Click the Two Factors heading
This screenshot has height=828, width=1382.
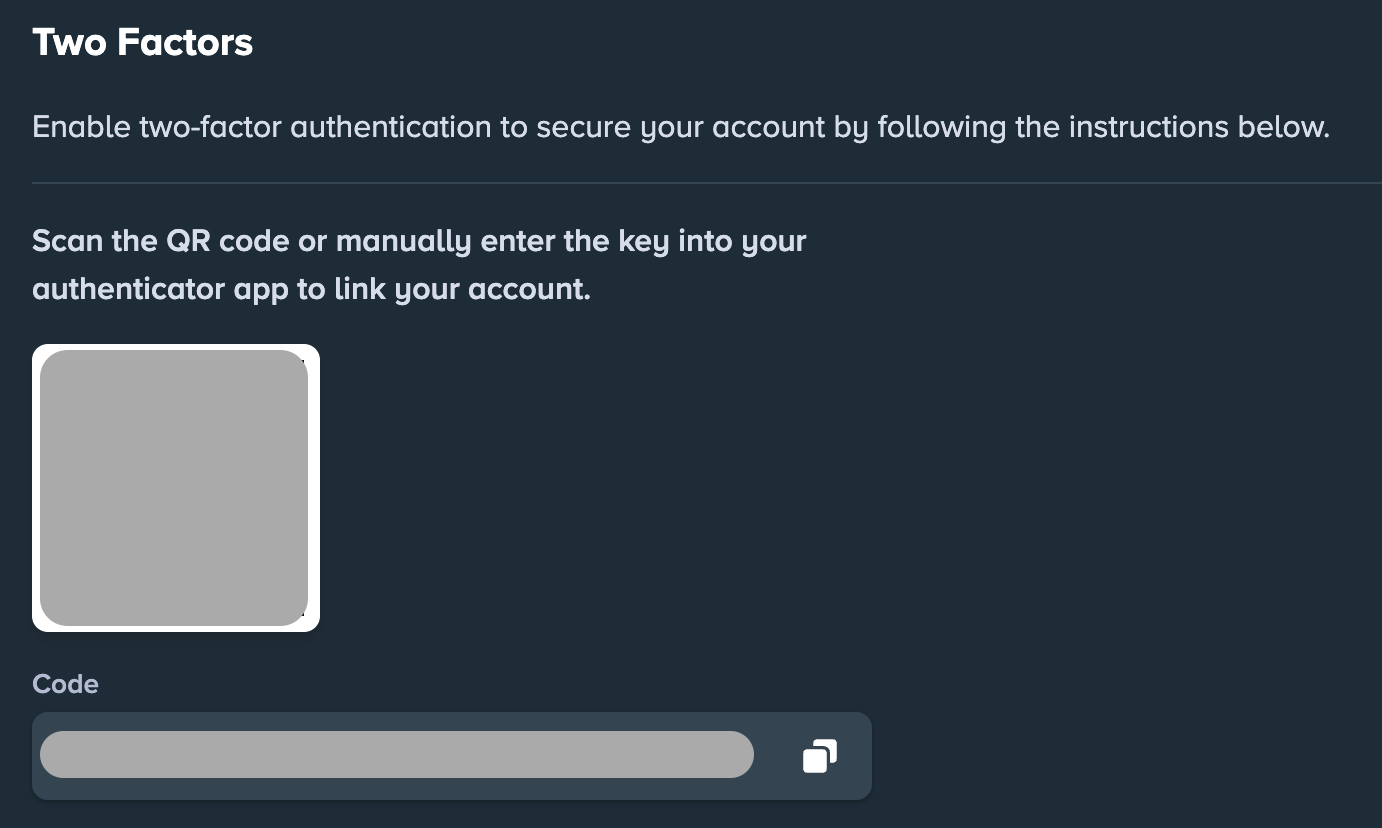(x=142, y=43)
